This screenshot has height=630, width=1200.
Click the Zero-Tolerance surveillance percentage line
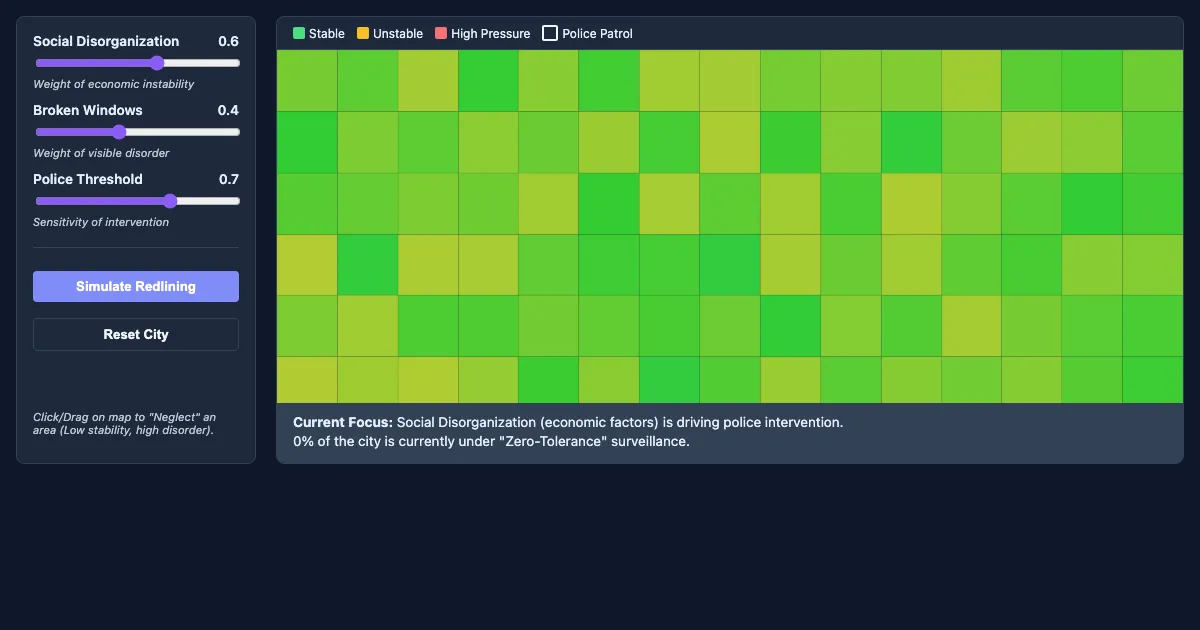click(x=491, y=441)
